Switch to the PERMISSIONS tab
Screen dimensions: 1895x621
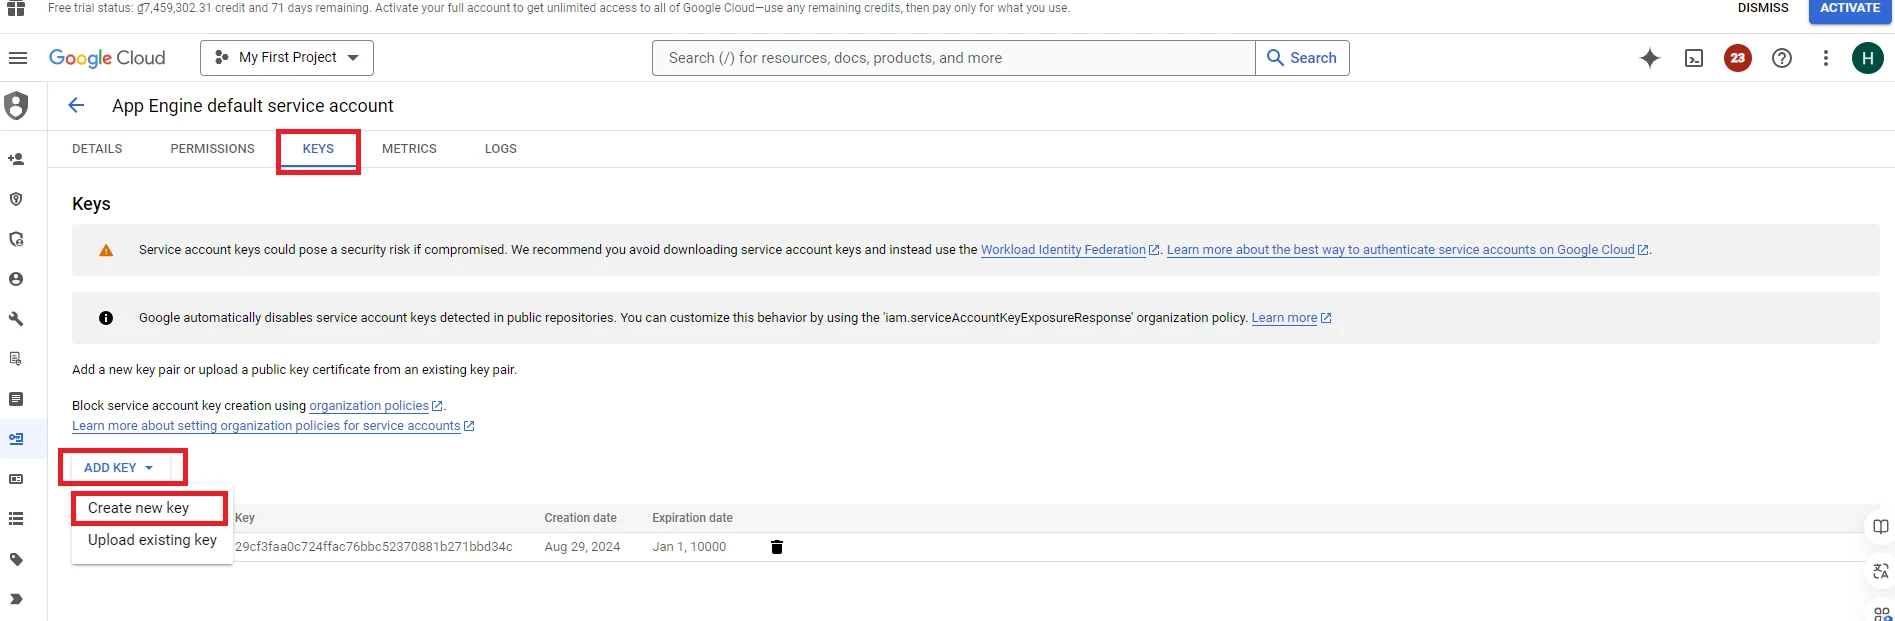[x=212, y=149]
